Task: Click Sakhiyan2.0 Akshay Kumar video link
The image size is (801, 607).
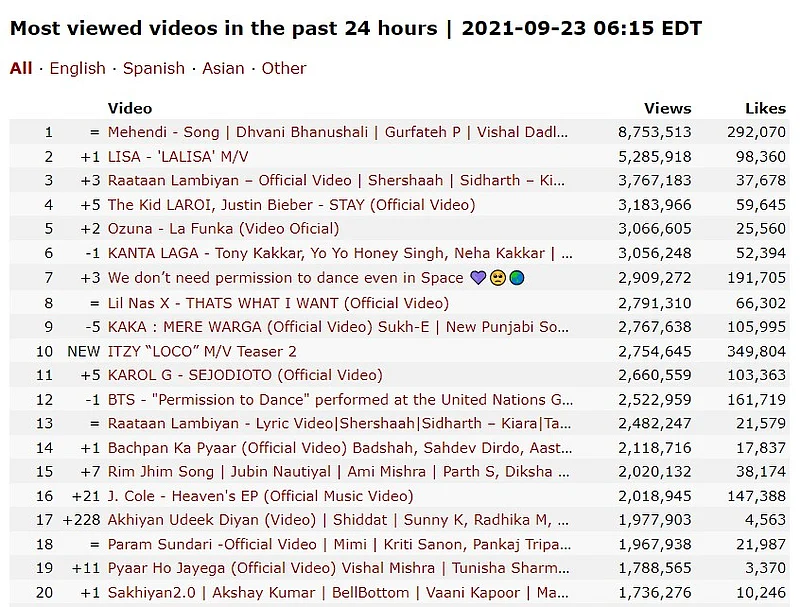Action: pos(340,594)
